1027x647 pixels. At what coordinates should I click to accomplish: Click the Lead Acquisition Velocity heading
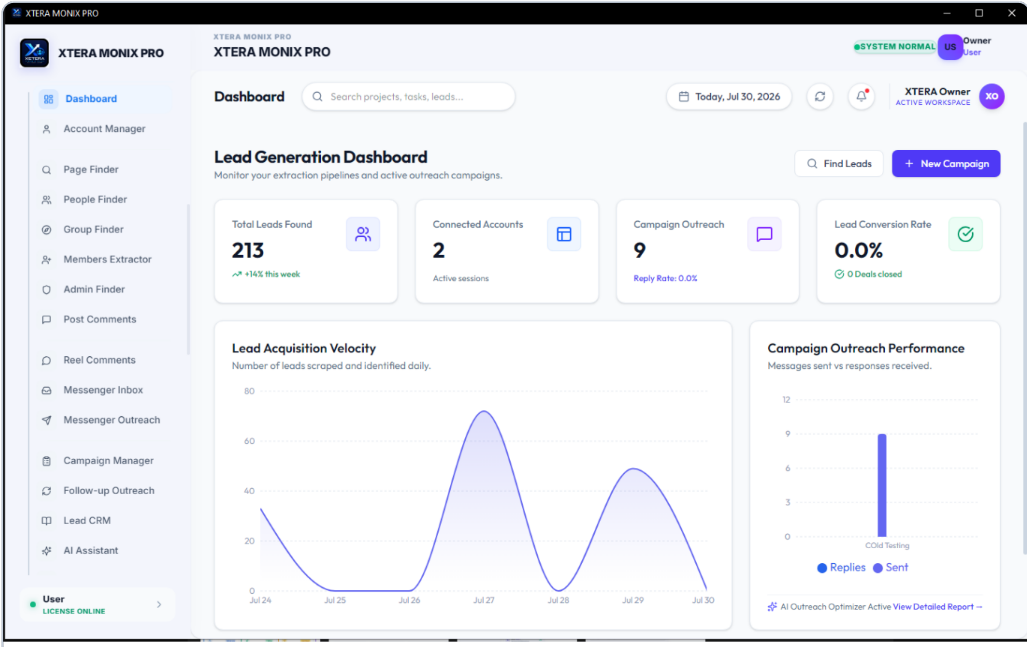[x=304, y=348]
